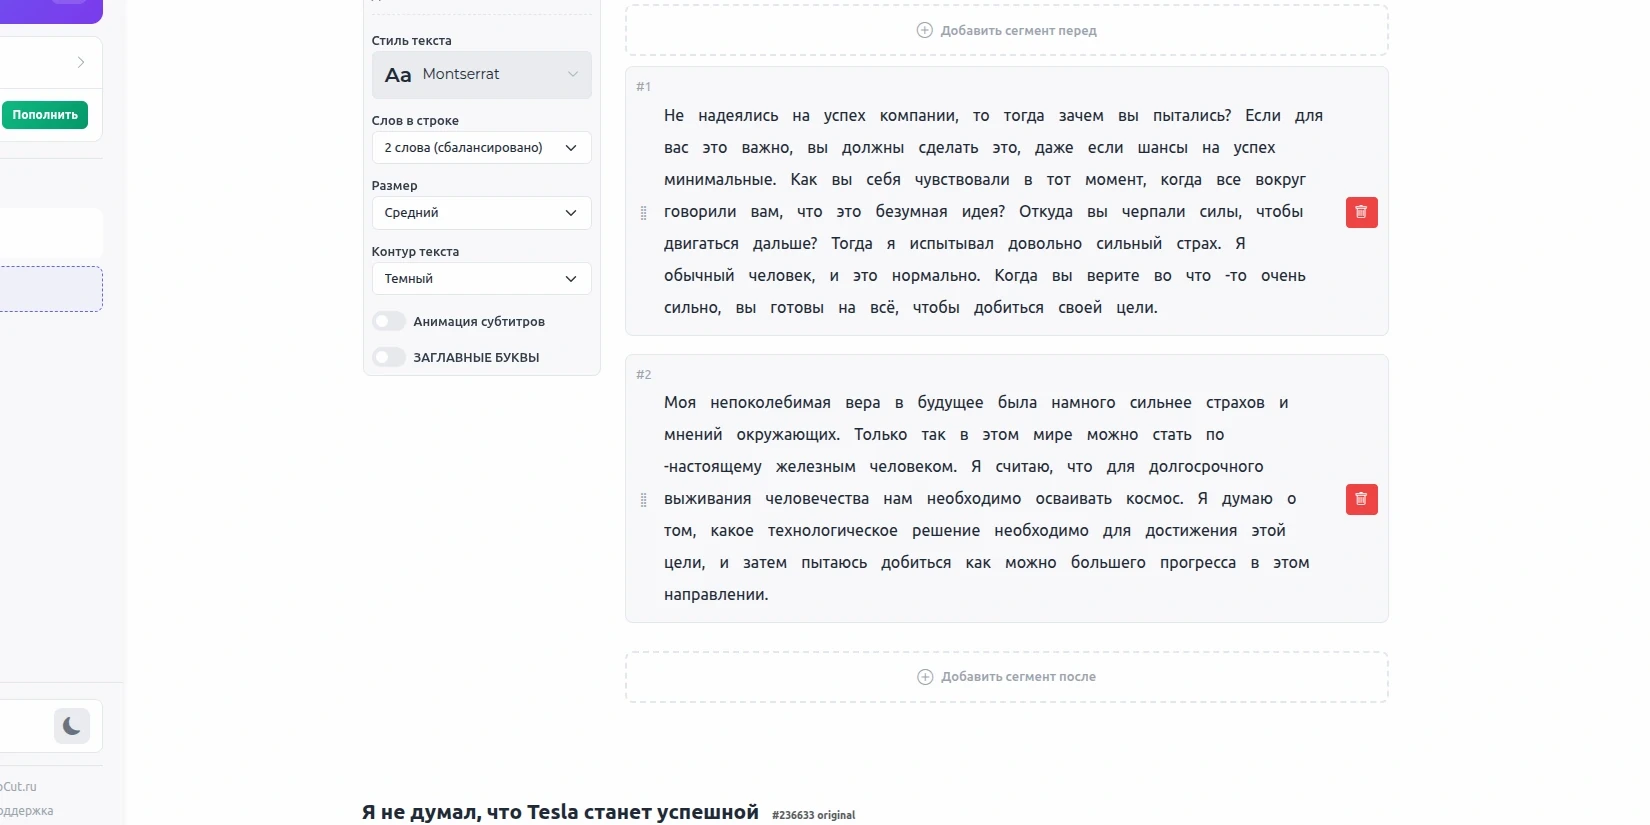Toggle Анимация субтитров switch
Screen dimensions: 1650x825
(389, 321)
